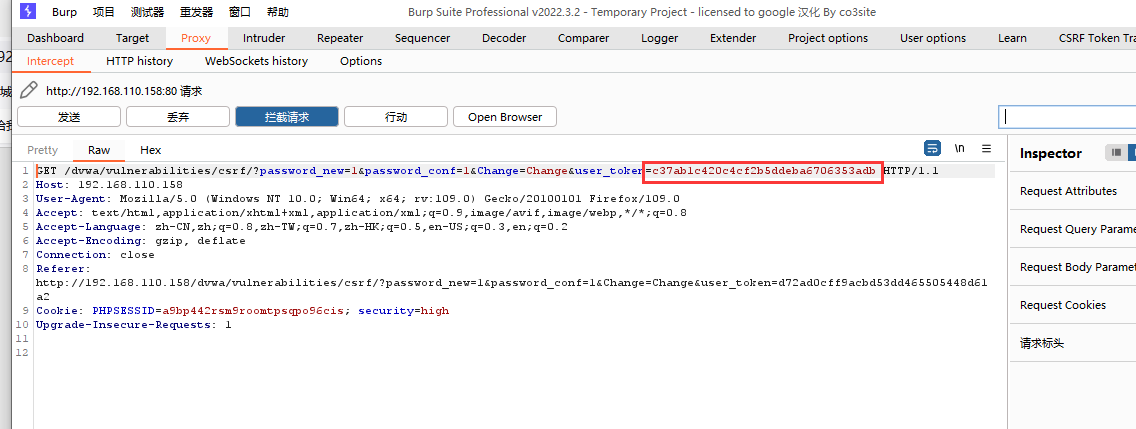Switch to the Target tab
Viewport: 1136px width, 429px height.
(133, 38)
